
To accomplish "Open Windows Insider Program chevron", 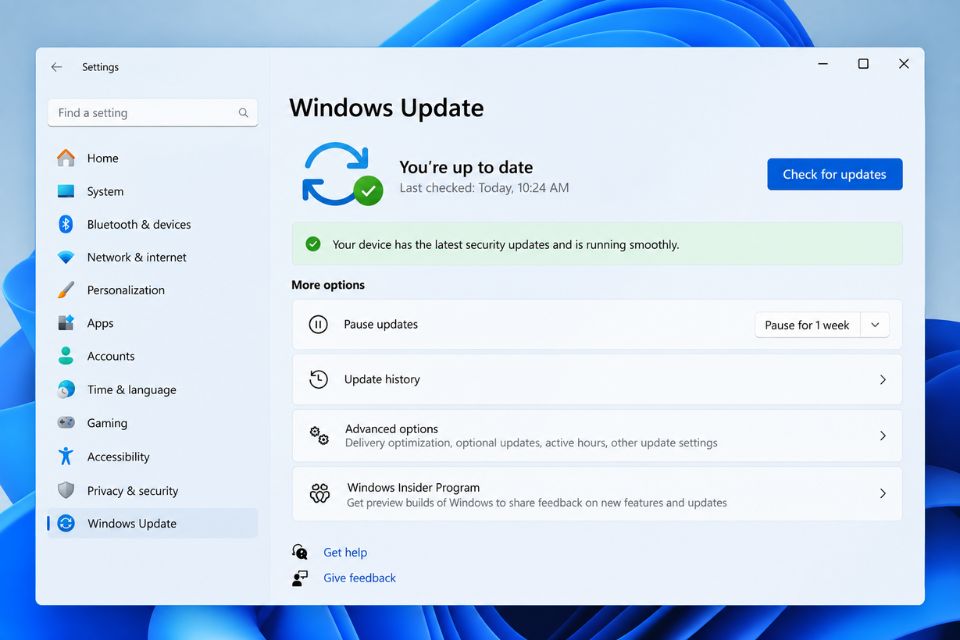I will pyautogui.click(x=882, y=493).
